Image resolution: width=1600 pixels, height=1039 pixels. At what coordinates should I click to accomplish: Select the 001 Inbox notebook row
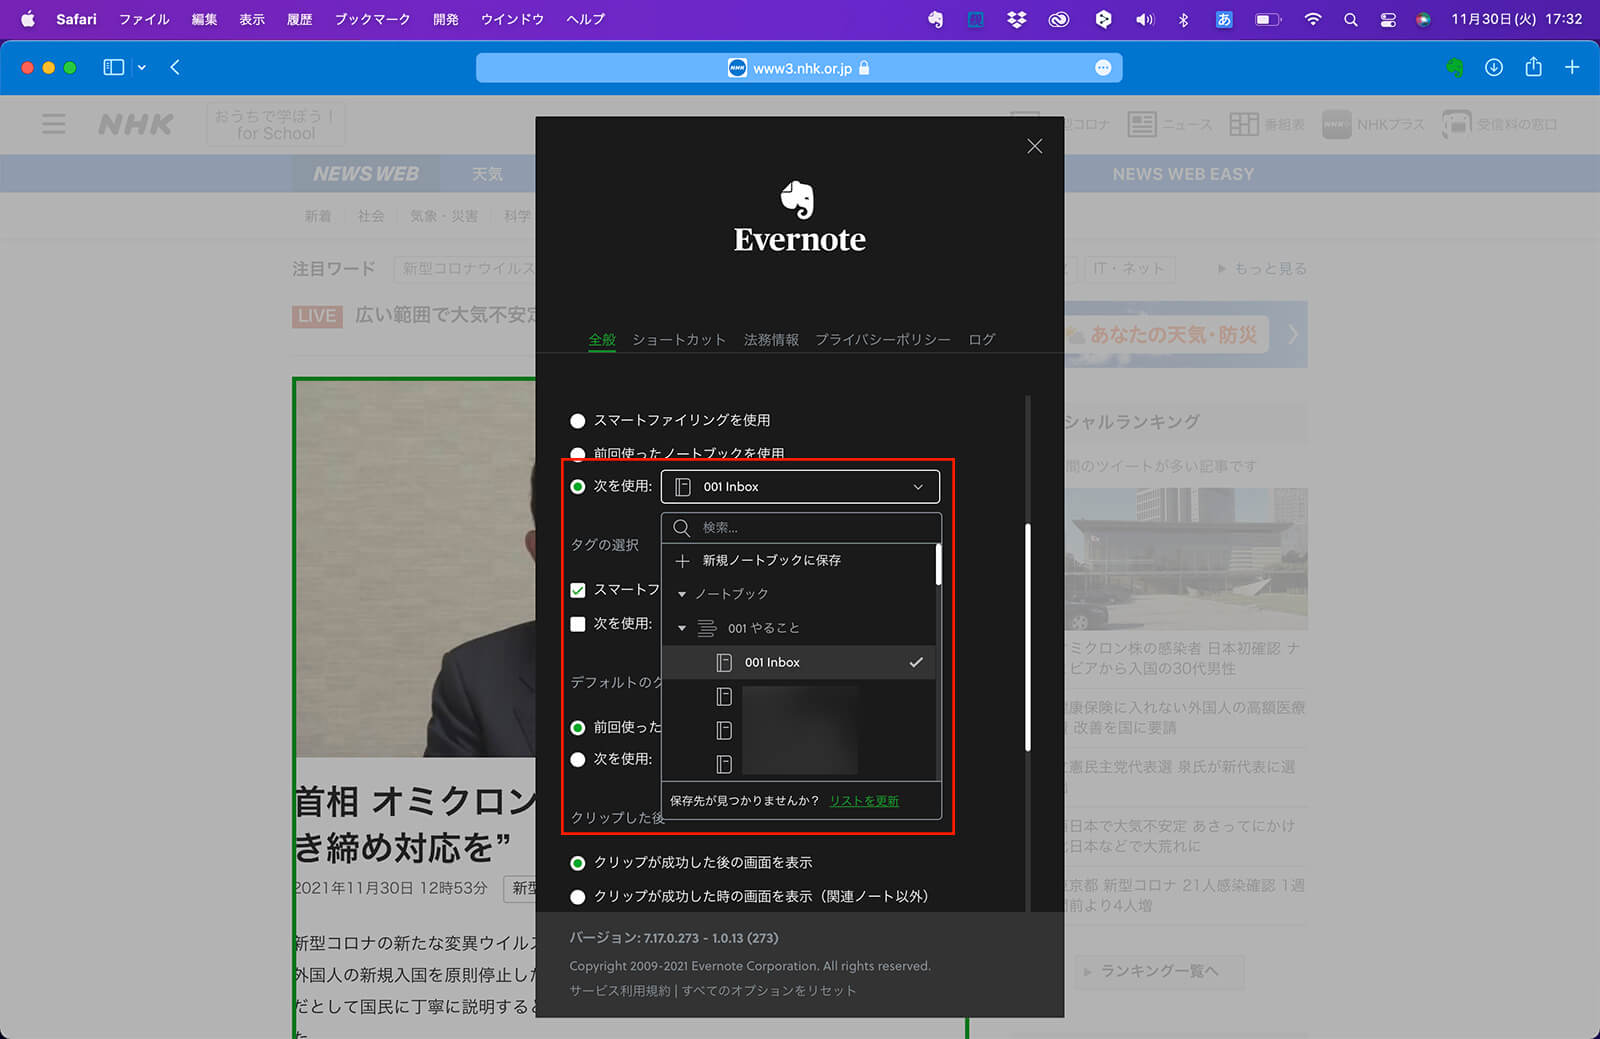(799, 662)
